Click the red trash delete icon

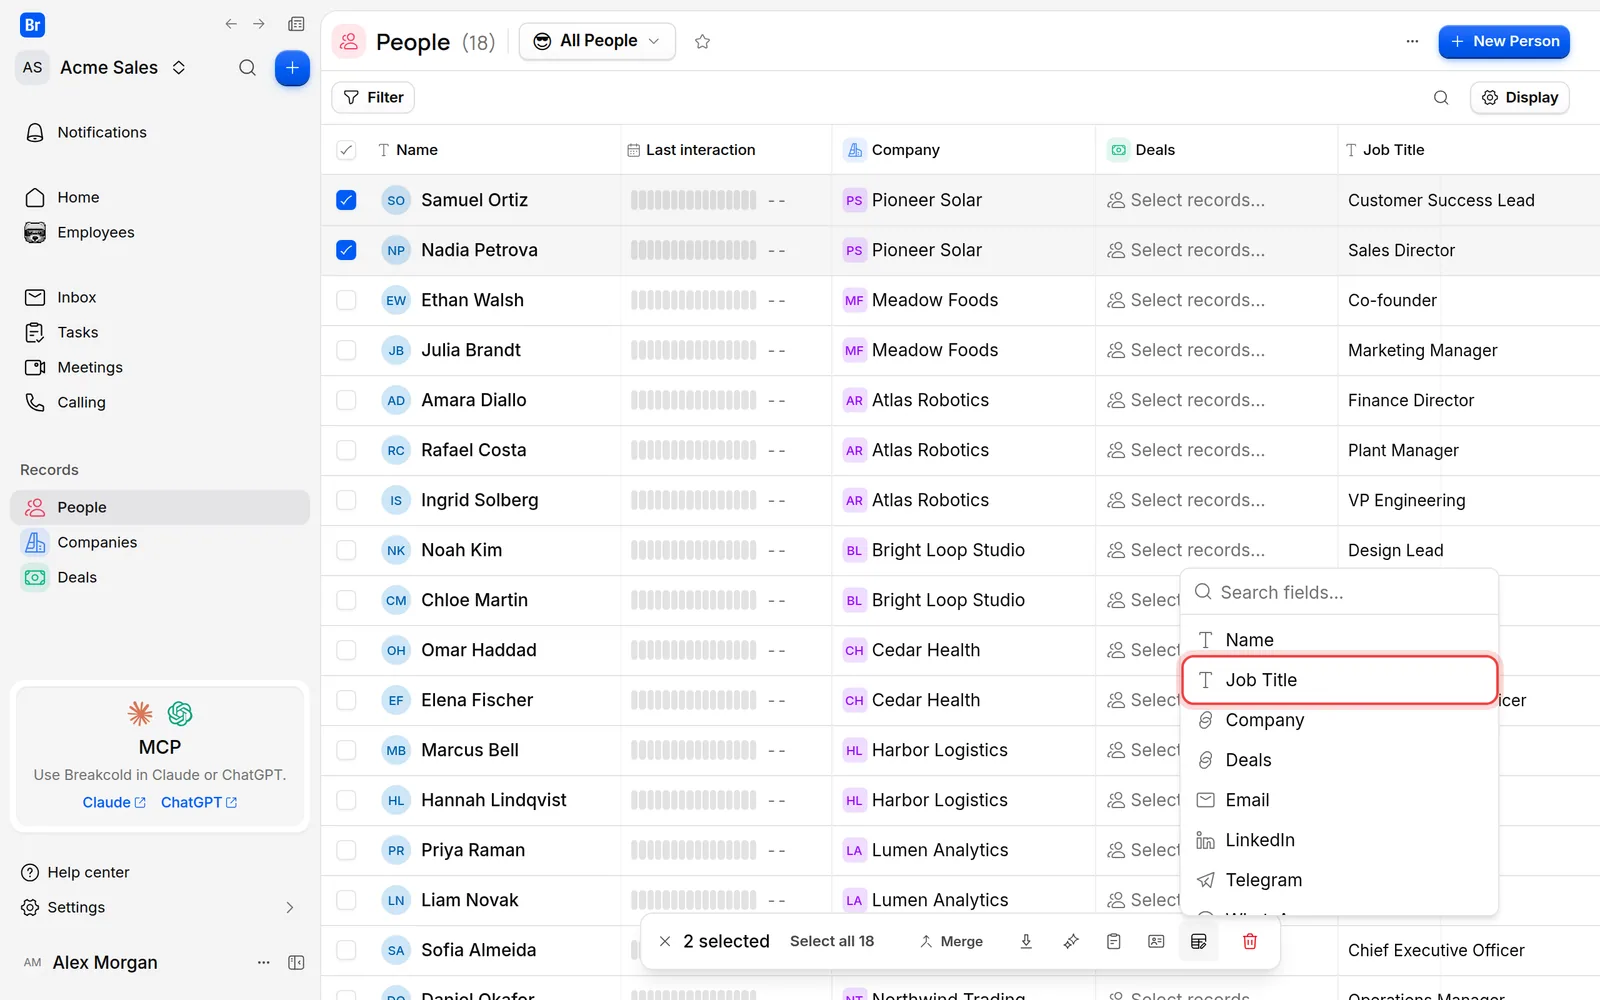[1249, 941]
